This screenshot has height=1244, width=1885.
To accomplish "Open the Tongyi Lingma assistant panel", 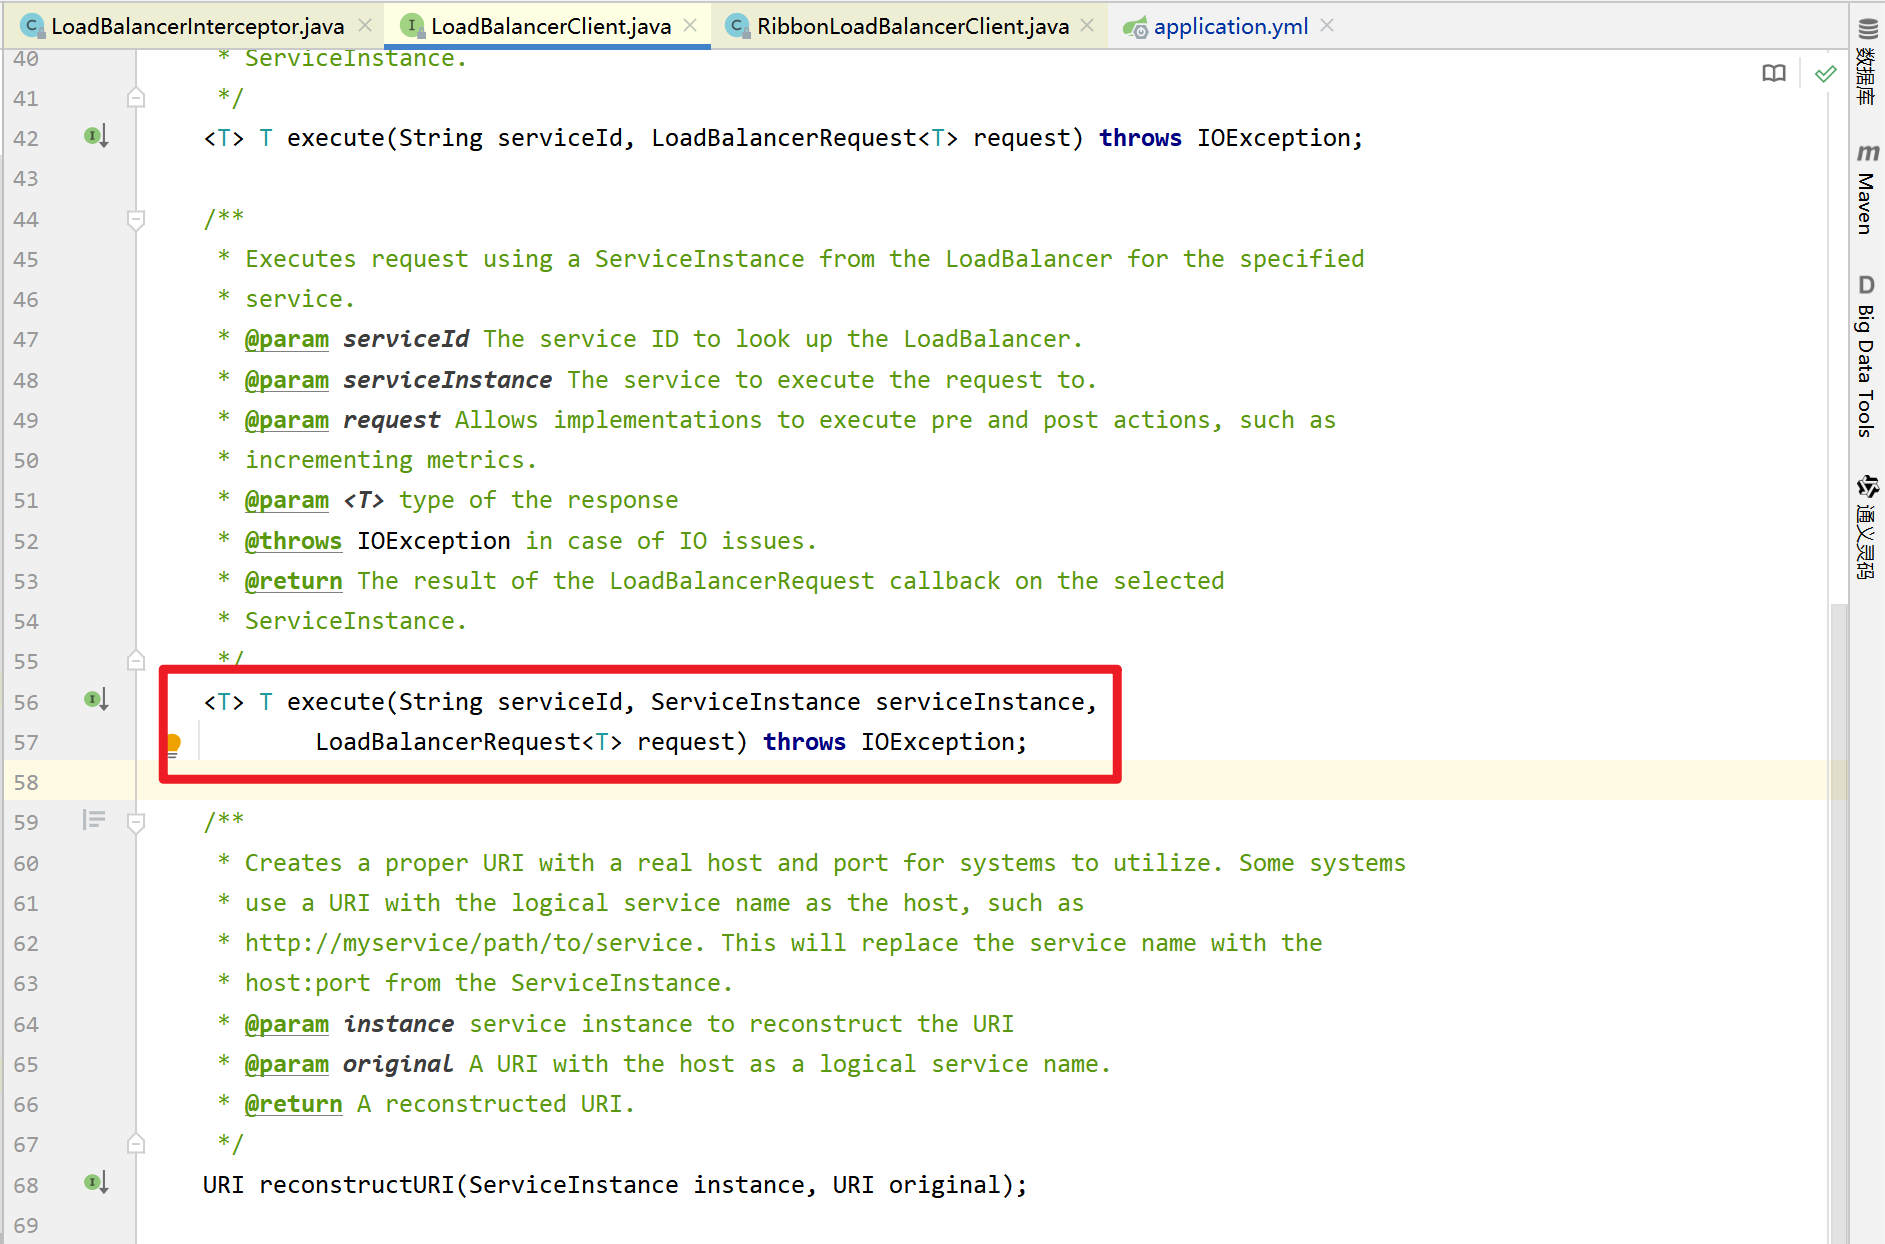I will point(1867,527).
